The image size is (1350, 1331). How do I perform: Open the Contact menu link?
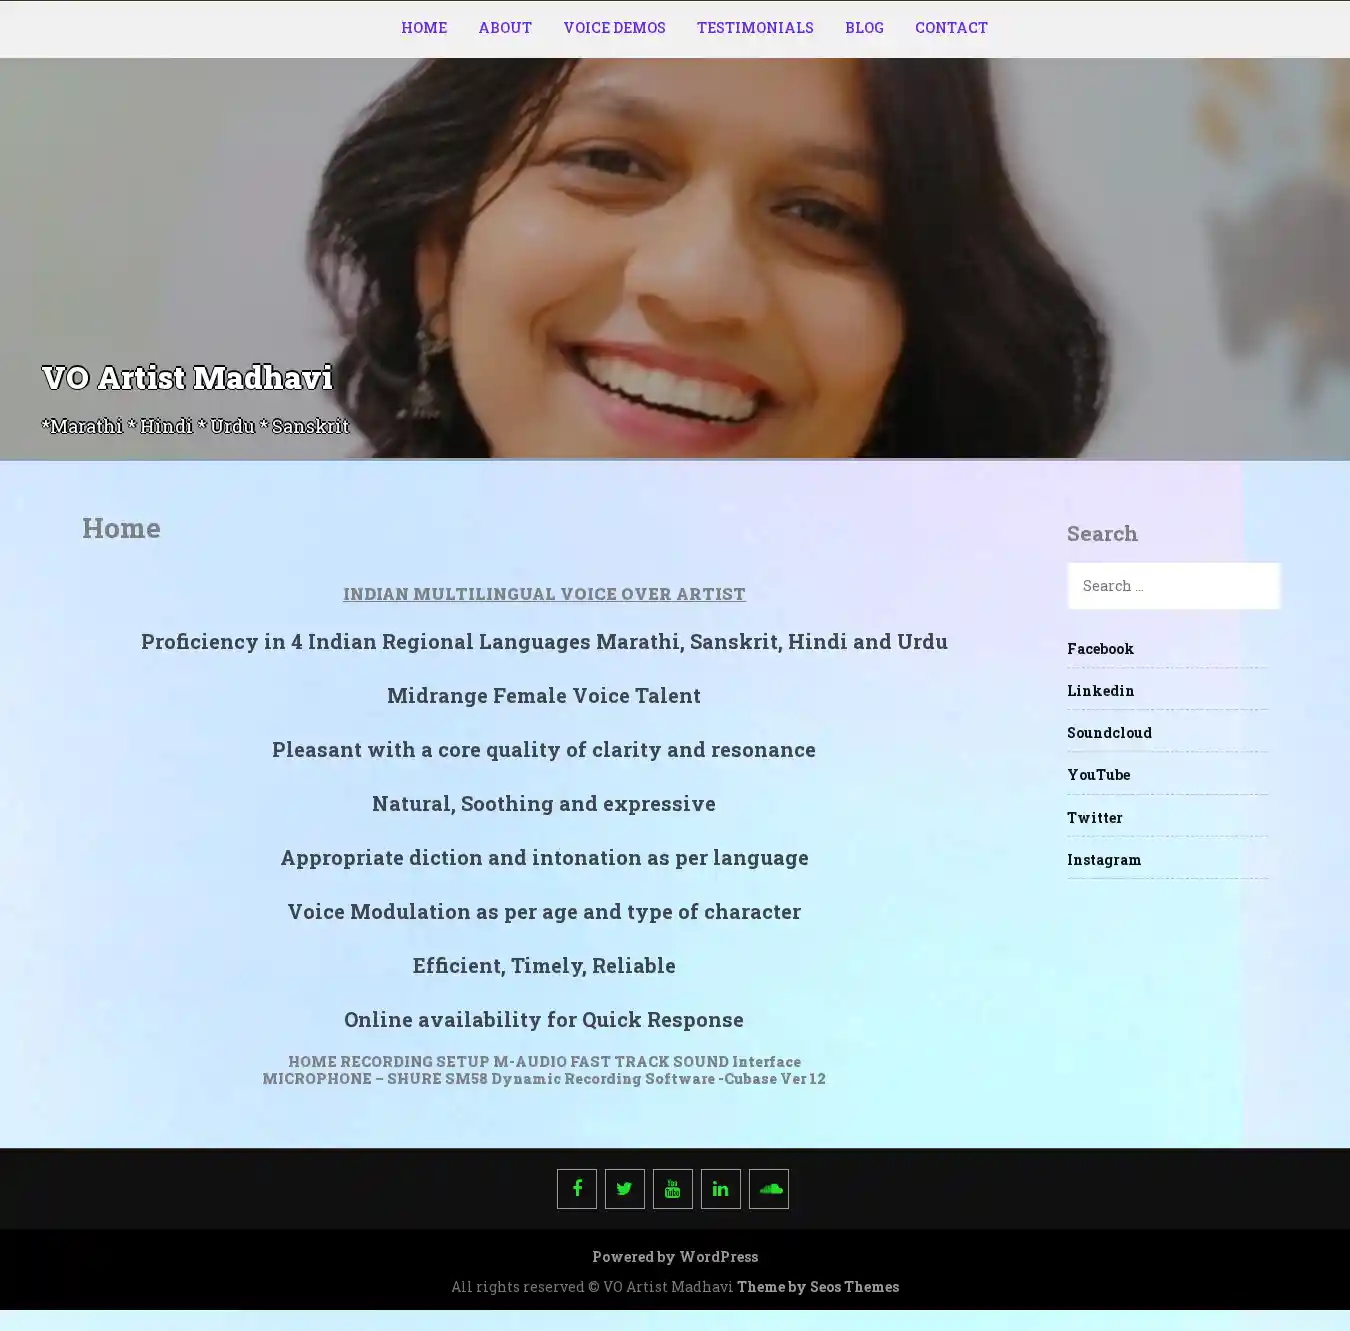(x=951, y=28)
